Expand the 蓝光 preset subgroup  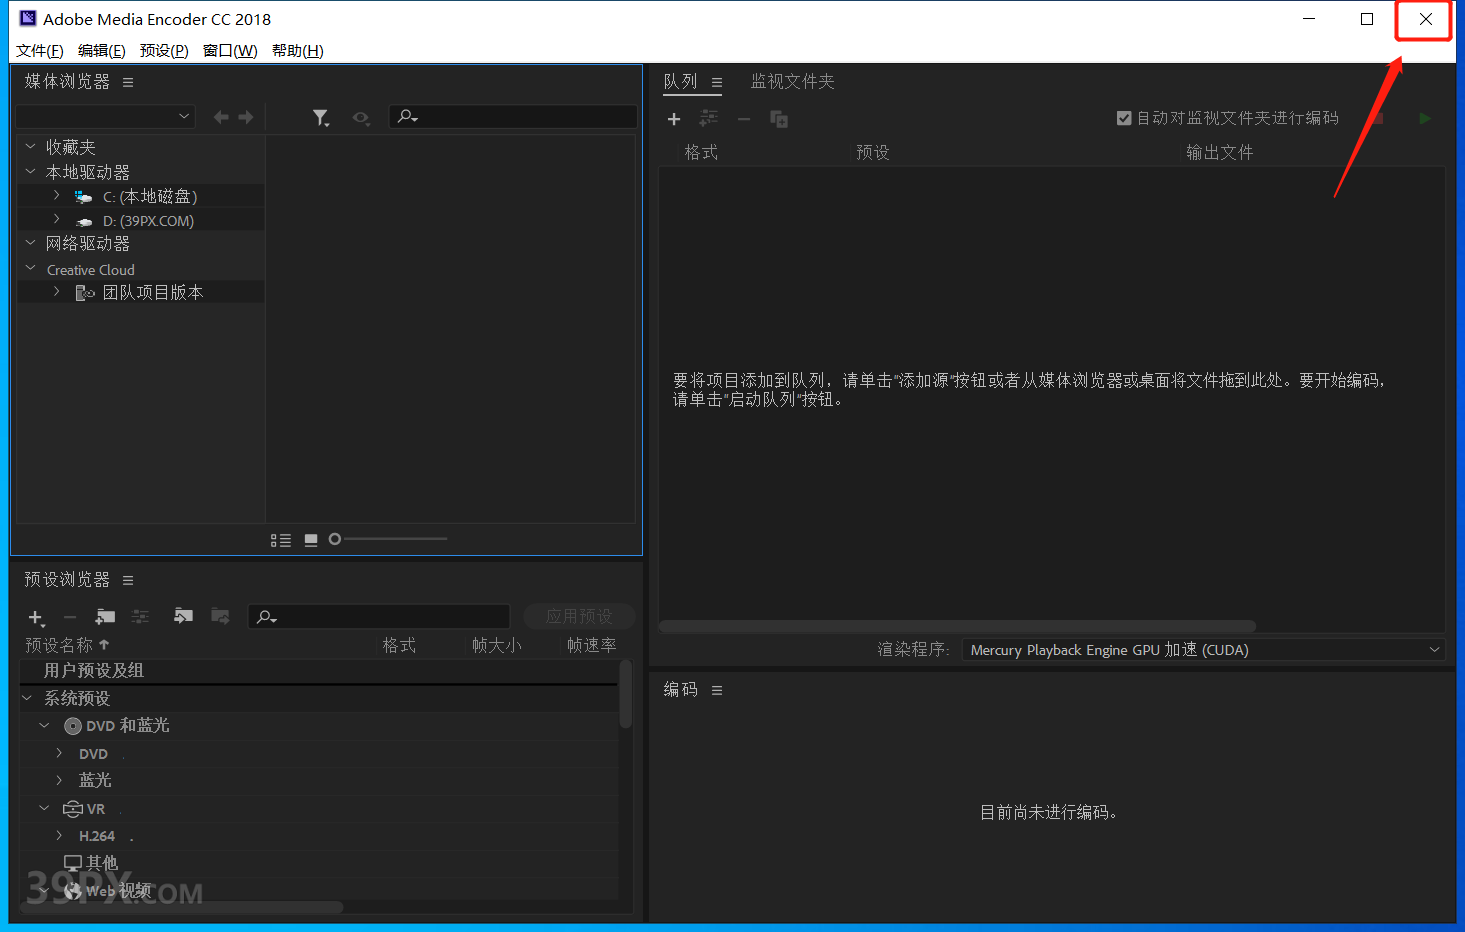click(59, 780)
